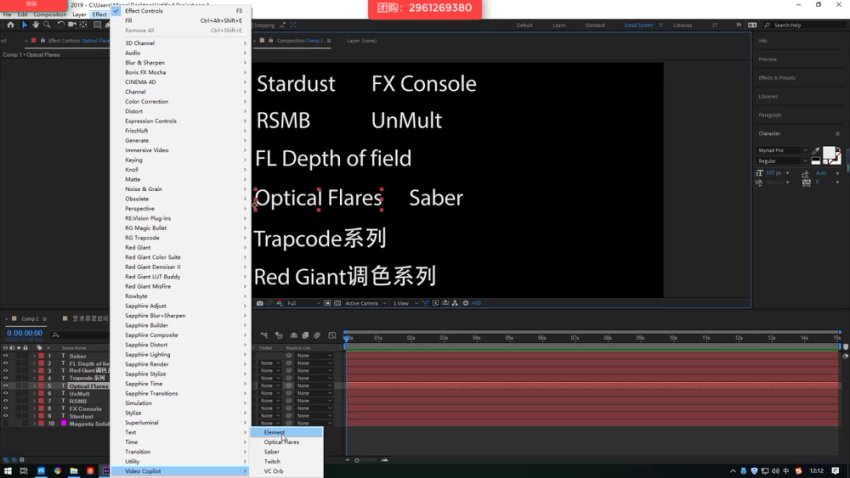Select the Selection arrow tool
Screen dimensions: 850x478
[x=24, y=25]
